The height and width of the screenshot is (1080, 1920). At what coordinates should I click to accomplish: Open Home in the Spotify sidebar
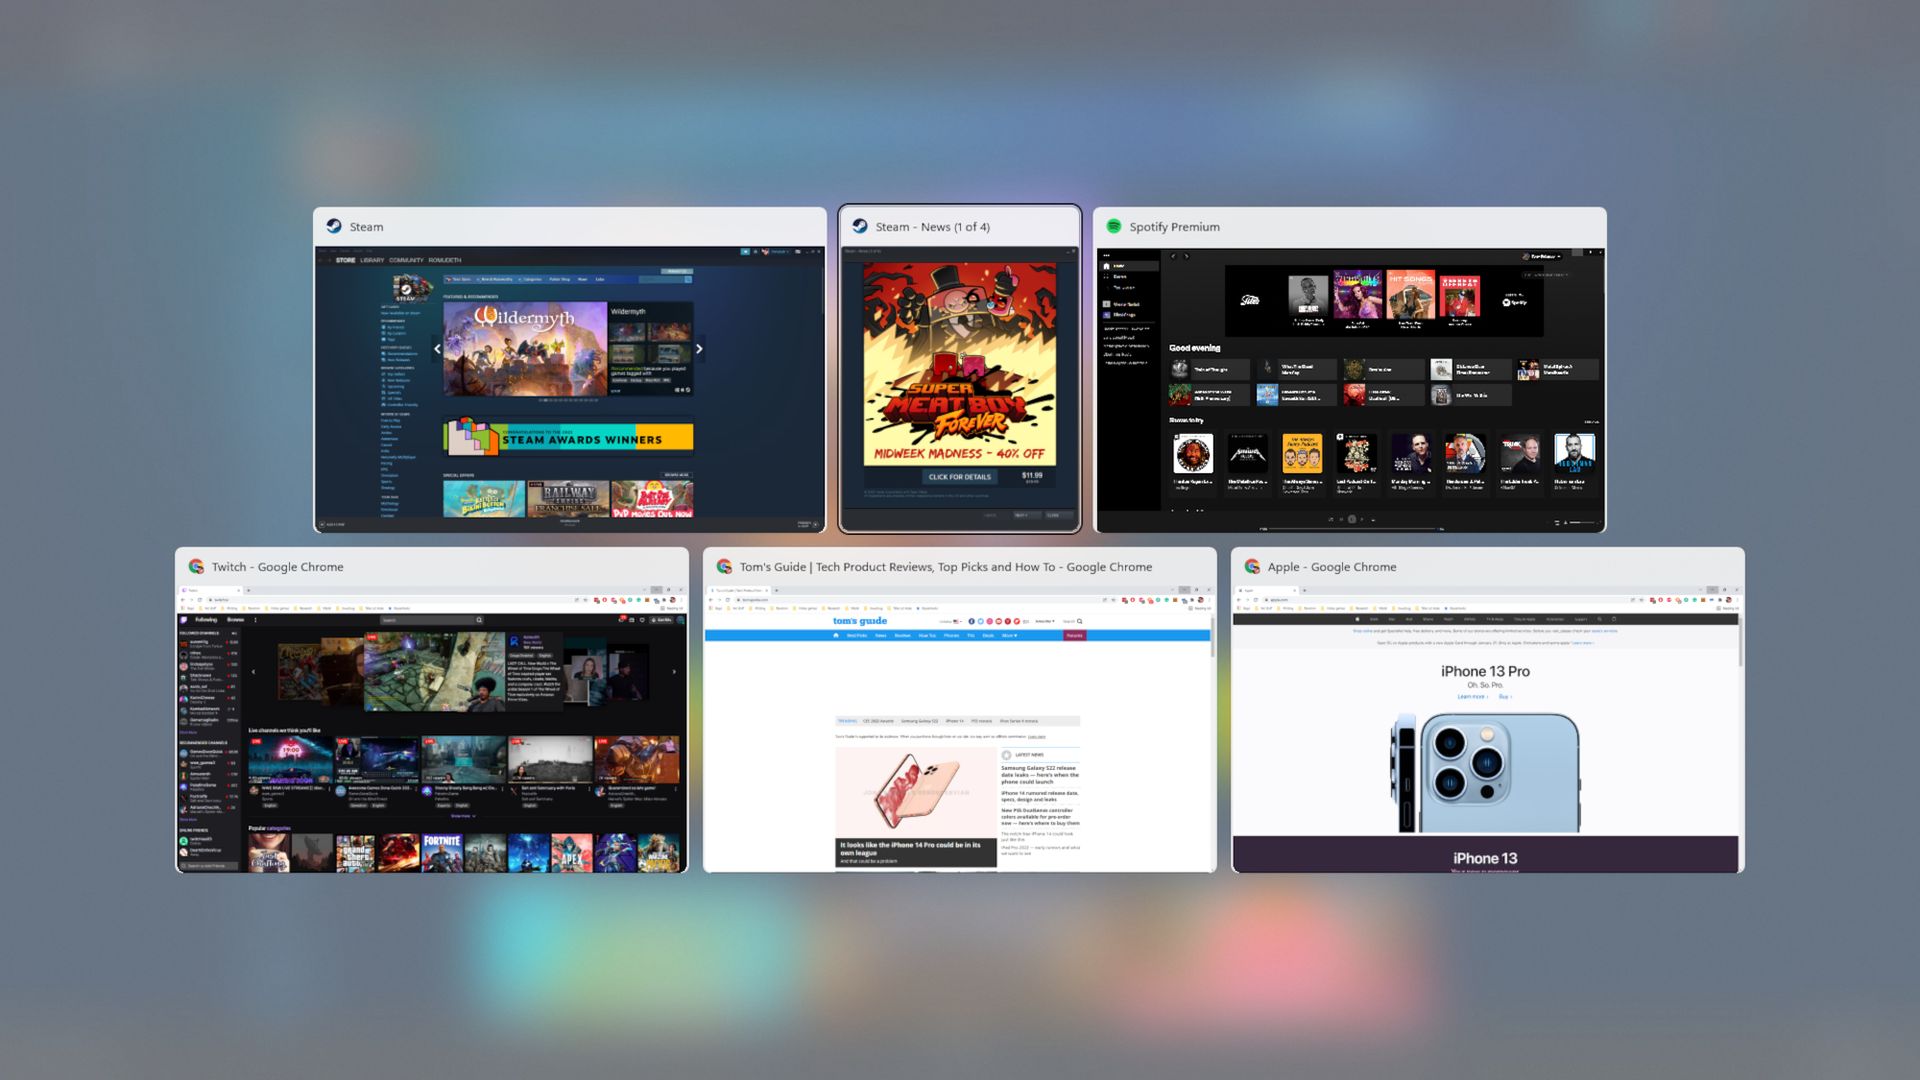click(x=1117, y=265)
